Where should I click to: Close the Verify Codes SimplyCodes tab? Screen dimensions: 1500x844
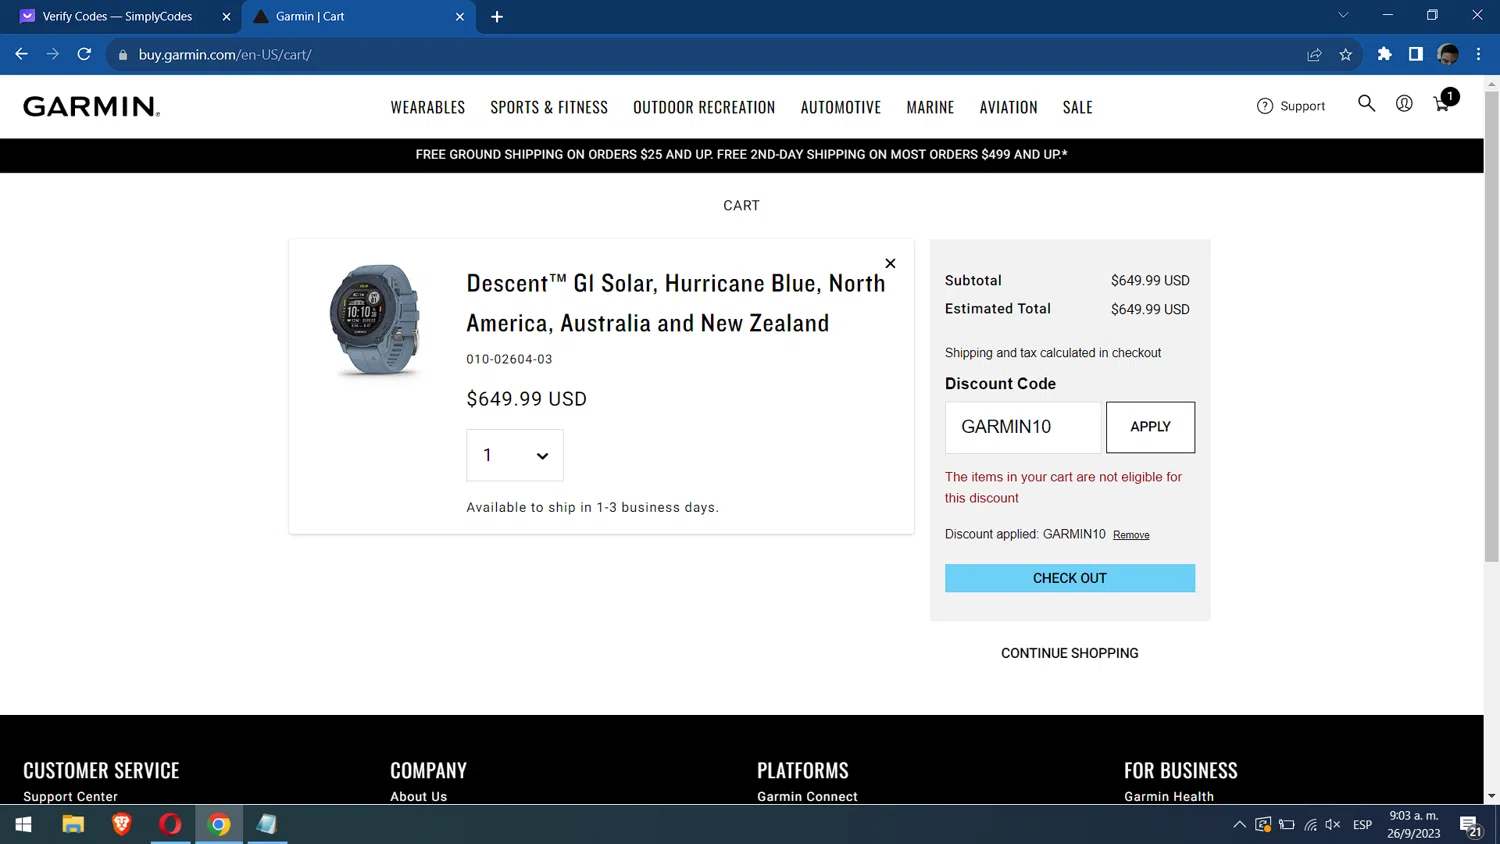click(x=226, y=17)
